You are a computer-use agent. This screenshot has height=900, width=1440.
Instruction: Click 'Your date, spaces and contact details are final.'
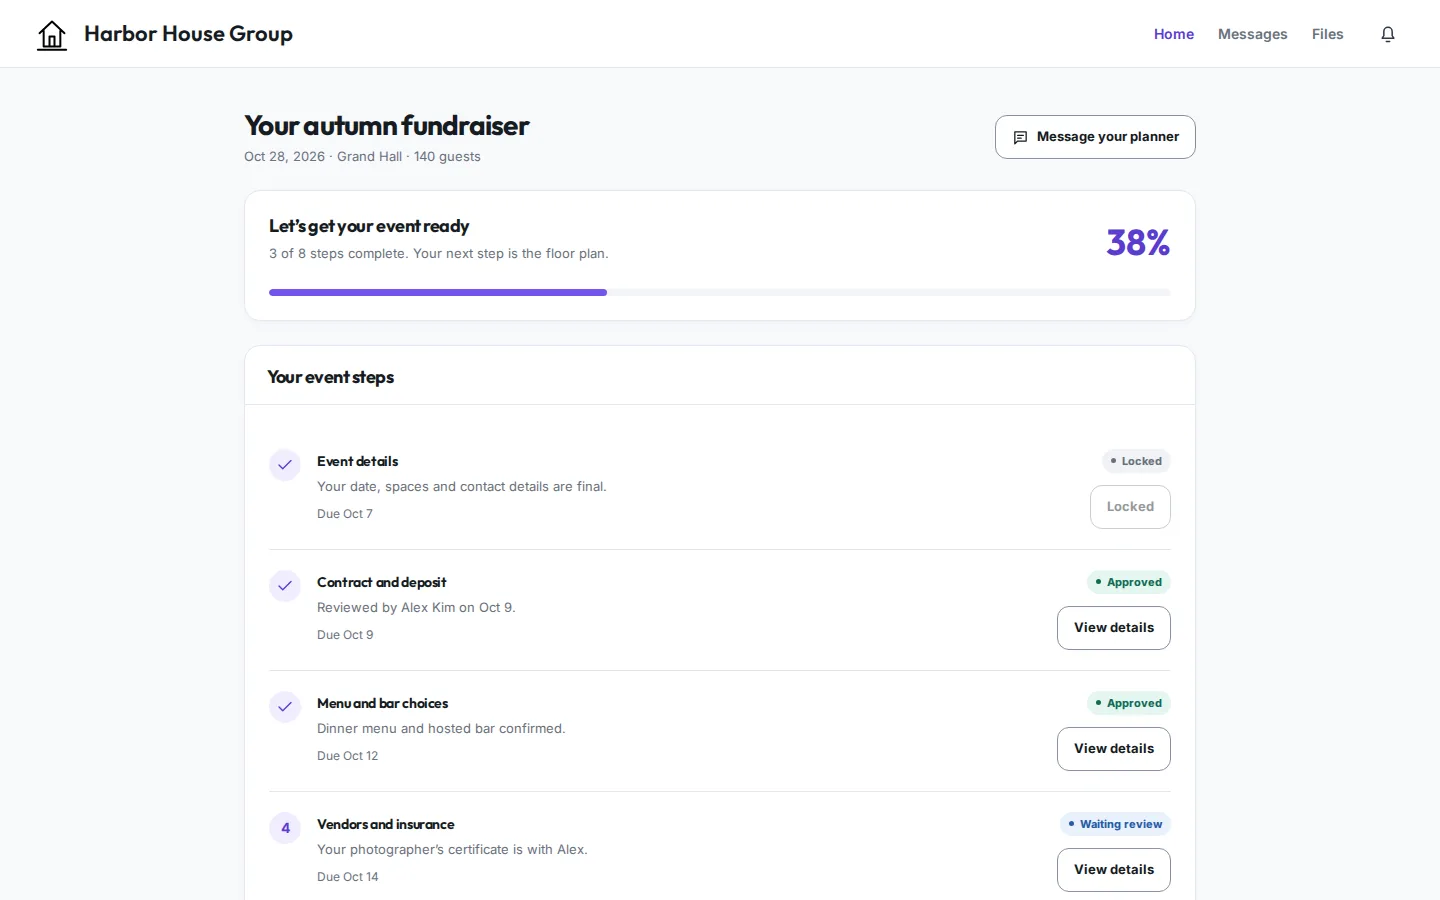[462, 487]
